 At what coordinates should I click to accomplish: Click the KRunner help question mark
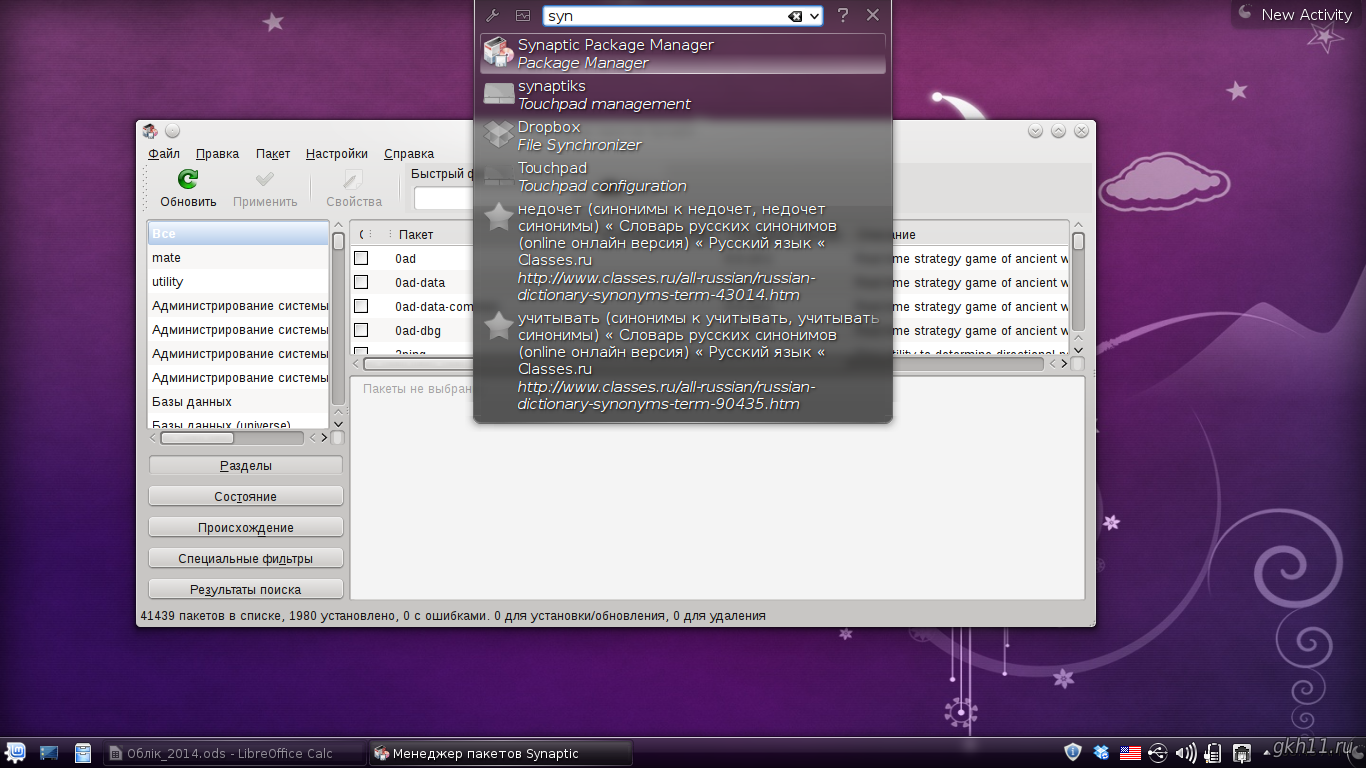coord(843,15)
